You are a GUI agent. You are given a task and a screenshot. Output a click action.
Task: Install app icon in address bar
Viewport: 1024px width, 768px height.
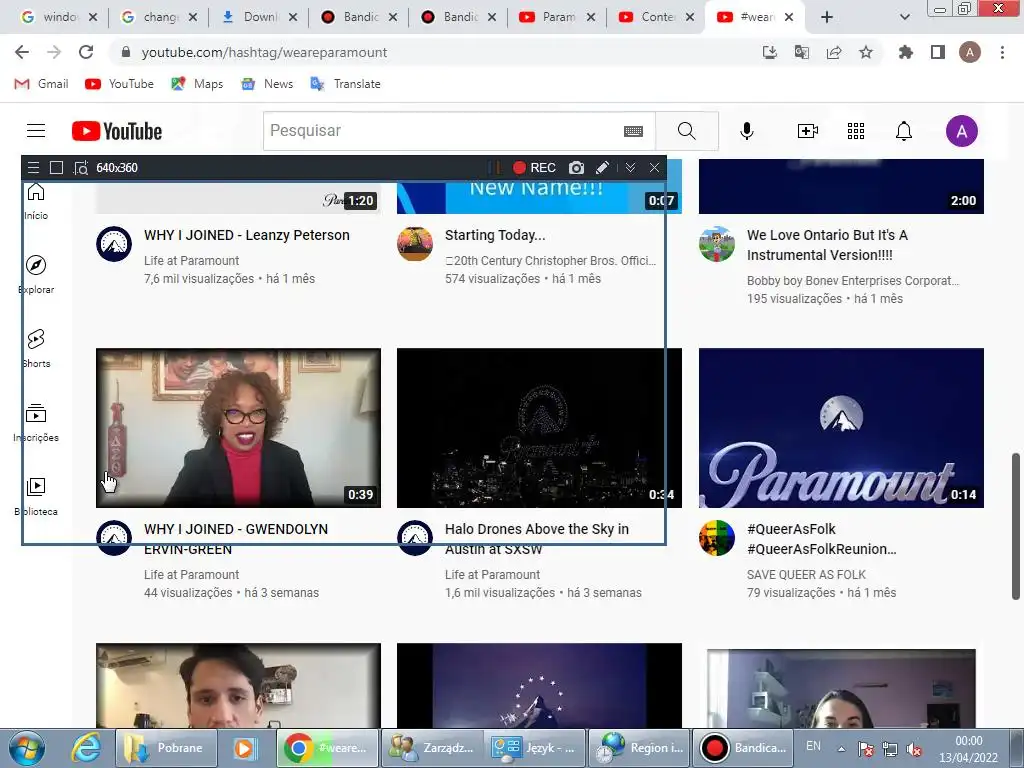click(770, 52)
